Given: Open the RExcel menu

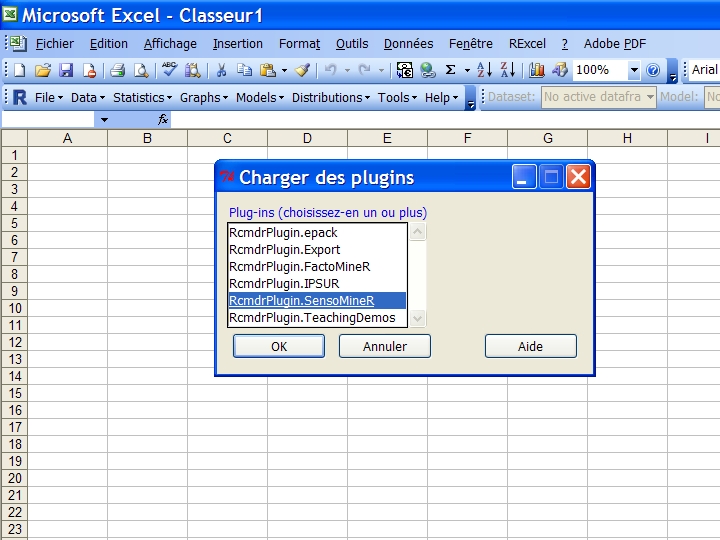Looking at the screenshot, I should 527,44.
